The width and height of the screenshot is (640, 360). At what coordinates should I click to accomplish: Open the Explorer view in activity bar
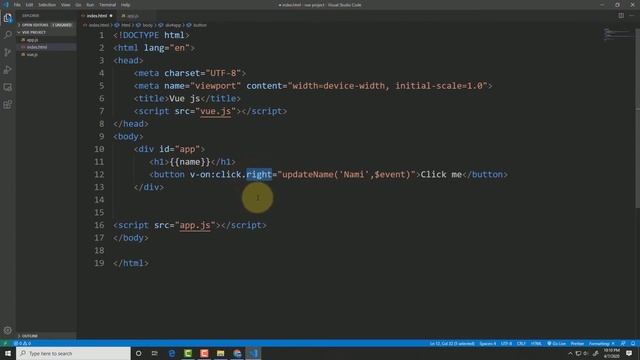pos(8,18)
